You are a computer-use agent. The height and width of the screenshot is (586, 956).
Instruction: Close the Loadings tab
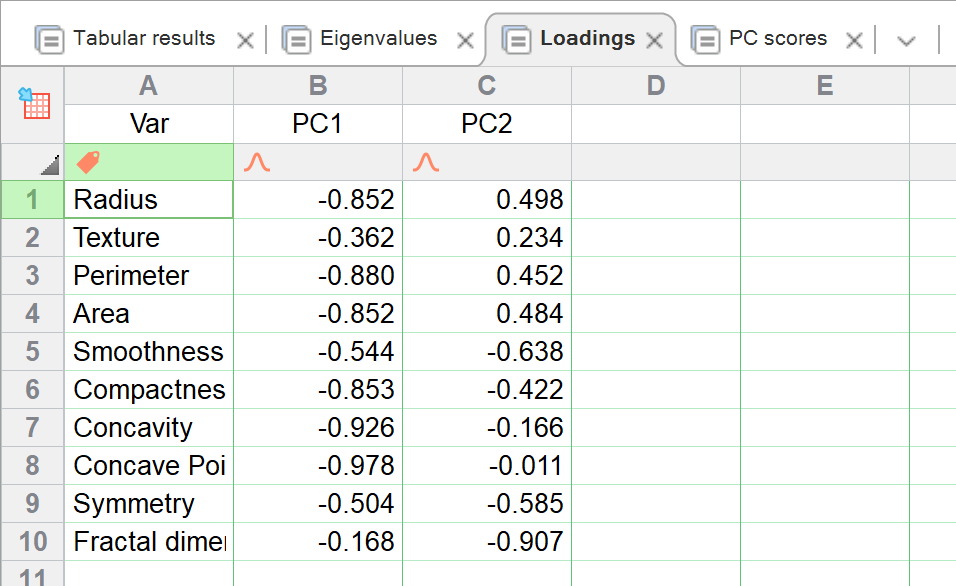(655, 41)
